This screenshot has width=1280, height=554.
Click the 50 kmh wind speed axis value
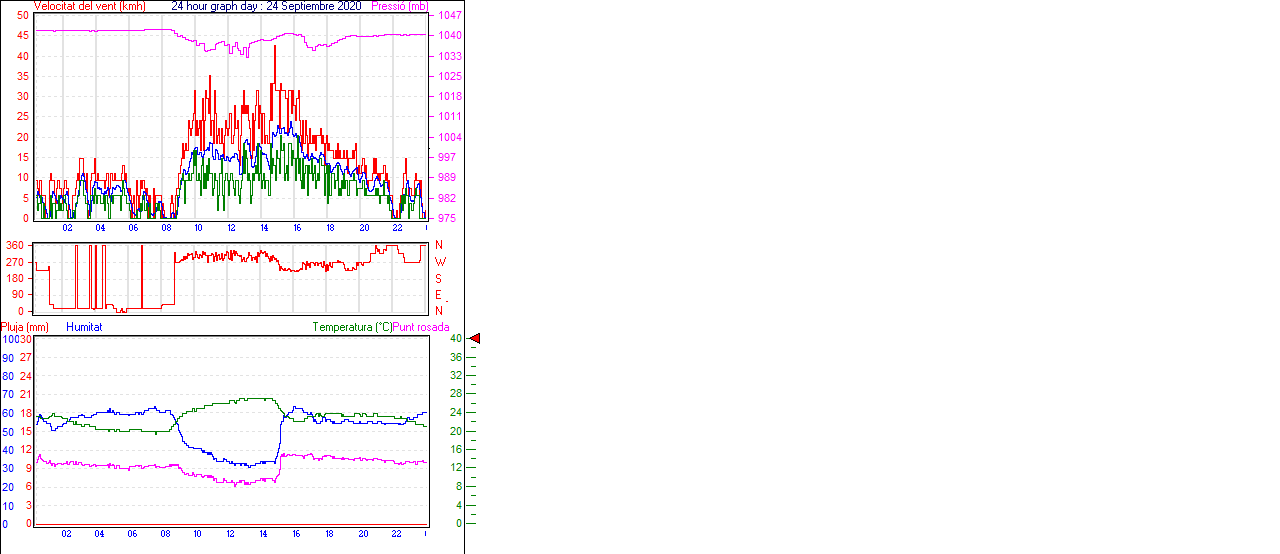23,16
